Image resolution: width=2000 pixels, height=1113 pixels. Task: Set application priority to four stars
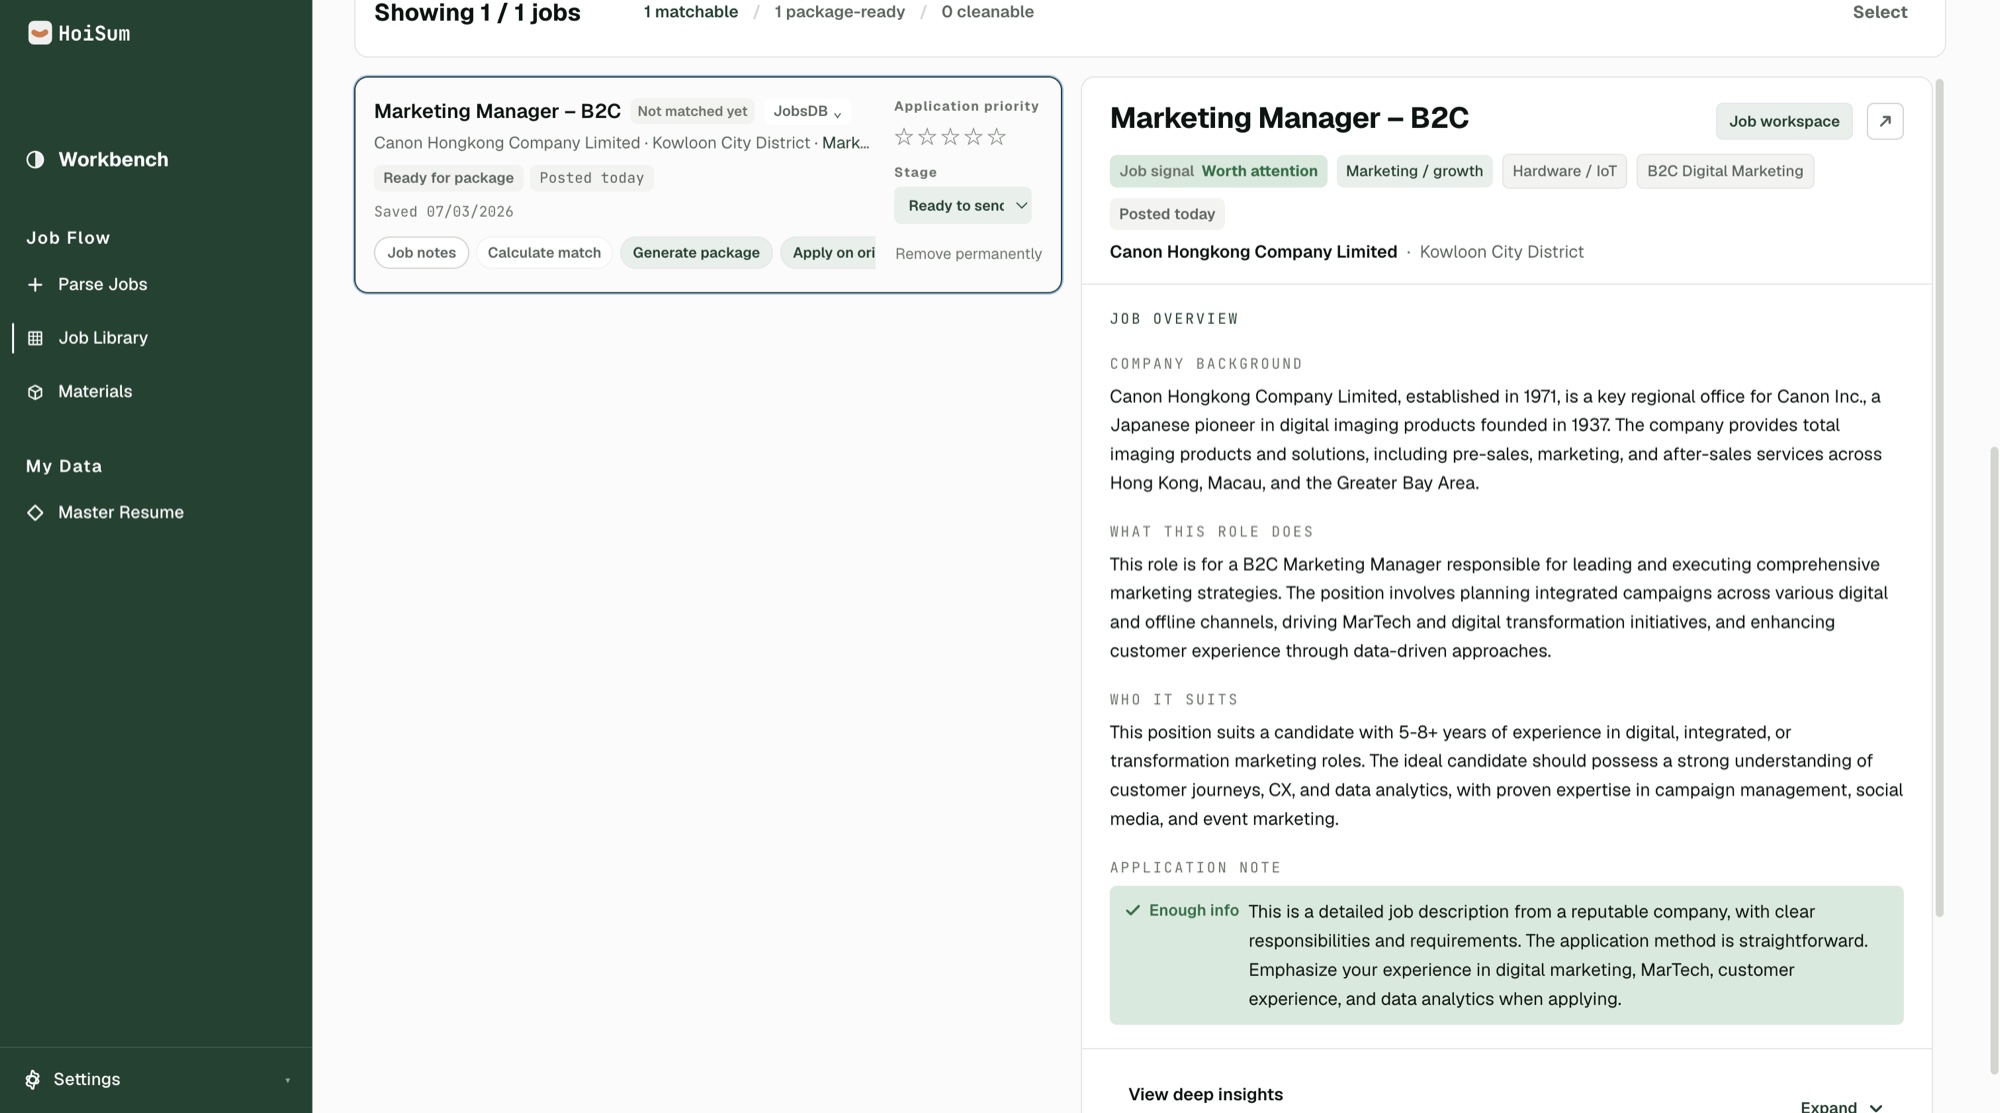[x=973, y=137]
